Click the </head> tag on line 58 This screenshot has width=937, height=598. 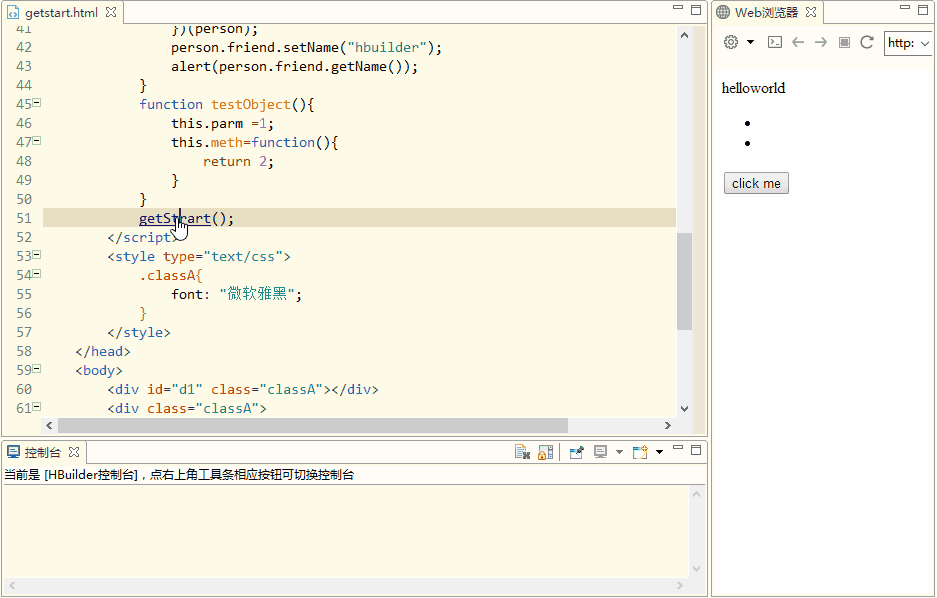[103, 352]
